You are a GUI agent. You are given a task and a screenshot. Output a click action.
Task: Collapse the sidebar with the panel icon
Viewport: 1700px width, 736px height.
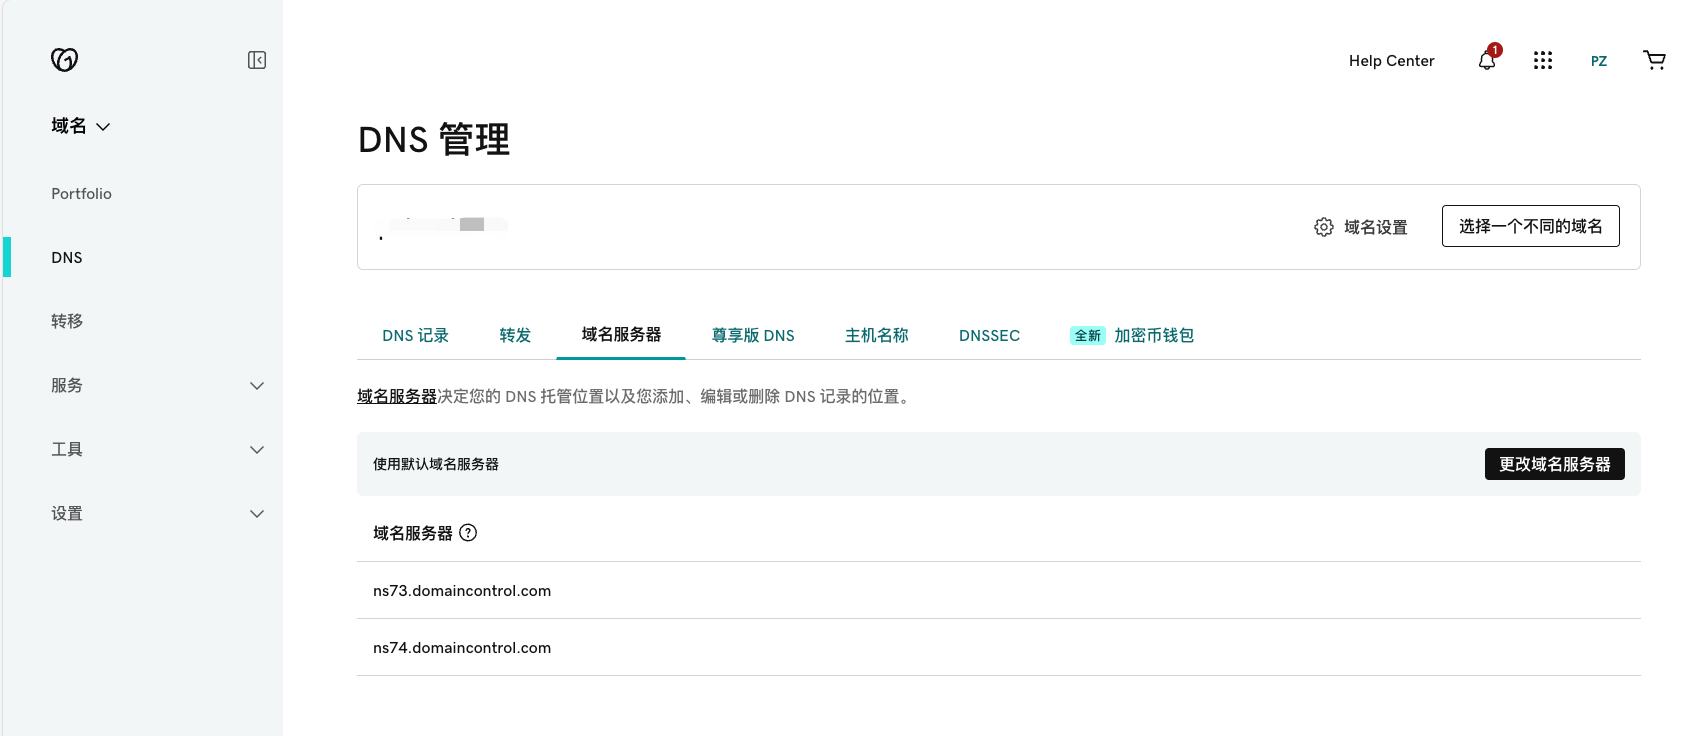[x=257, y=60]
